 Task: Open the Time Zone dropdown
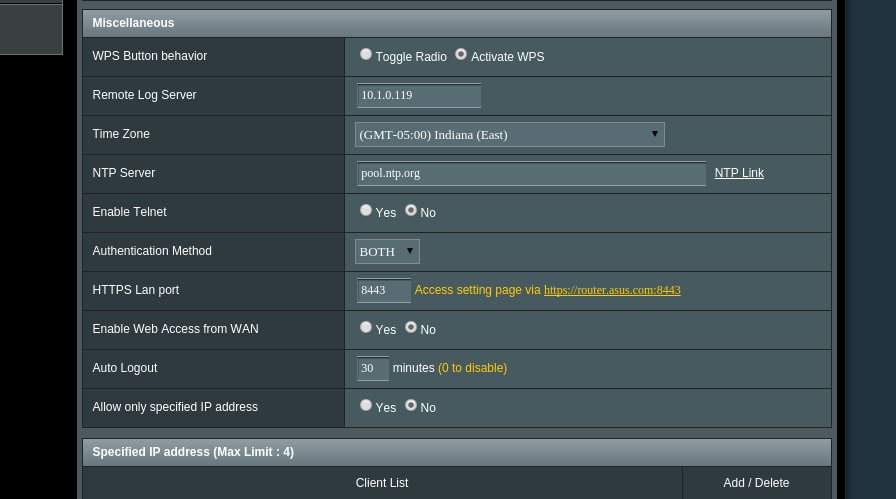pyautogui.click(x=510, y=134)
